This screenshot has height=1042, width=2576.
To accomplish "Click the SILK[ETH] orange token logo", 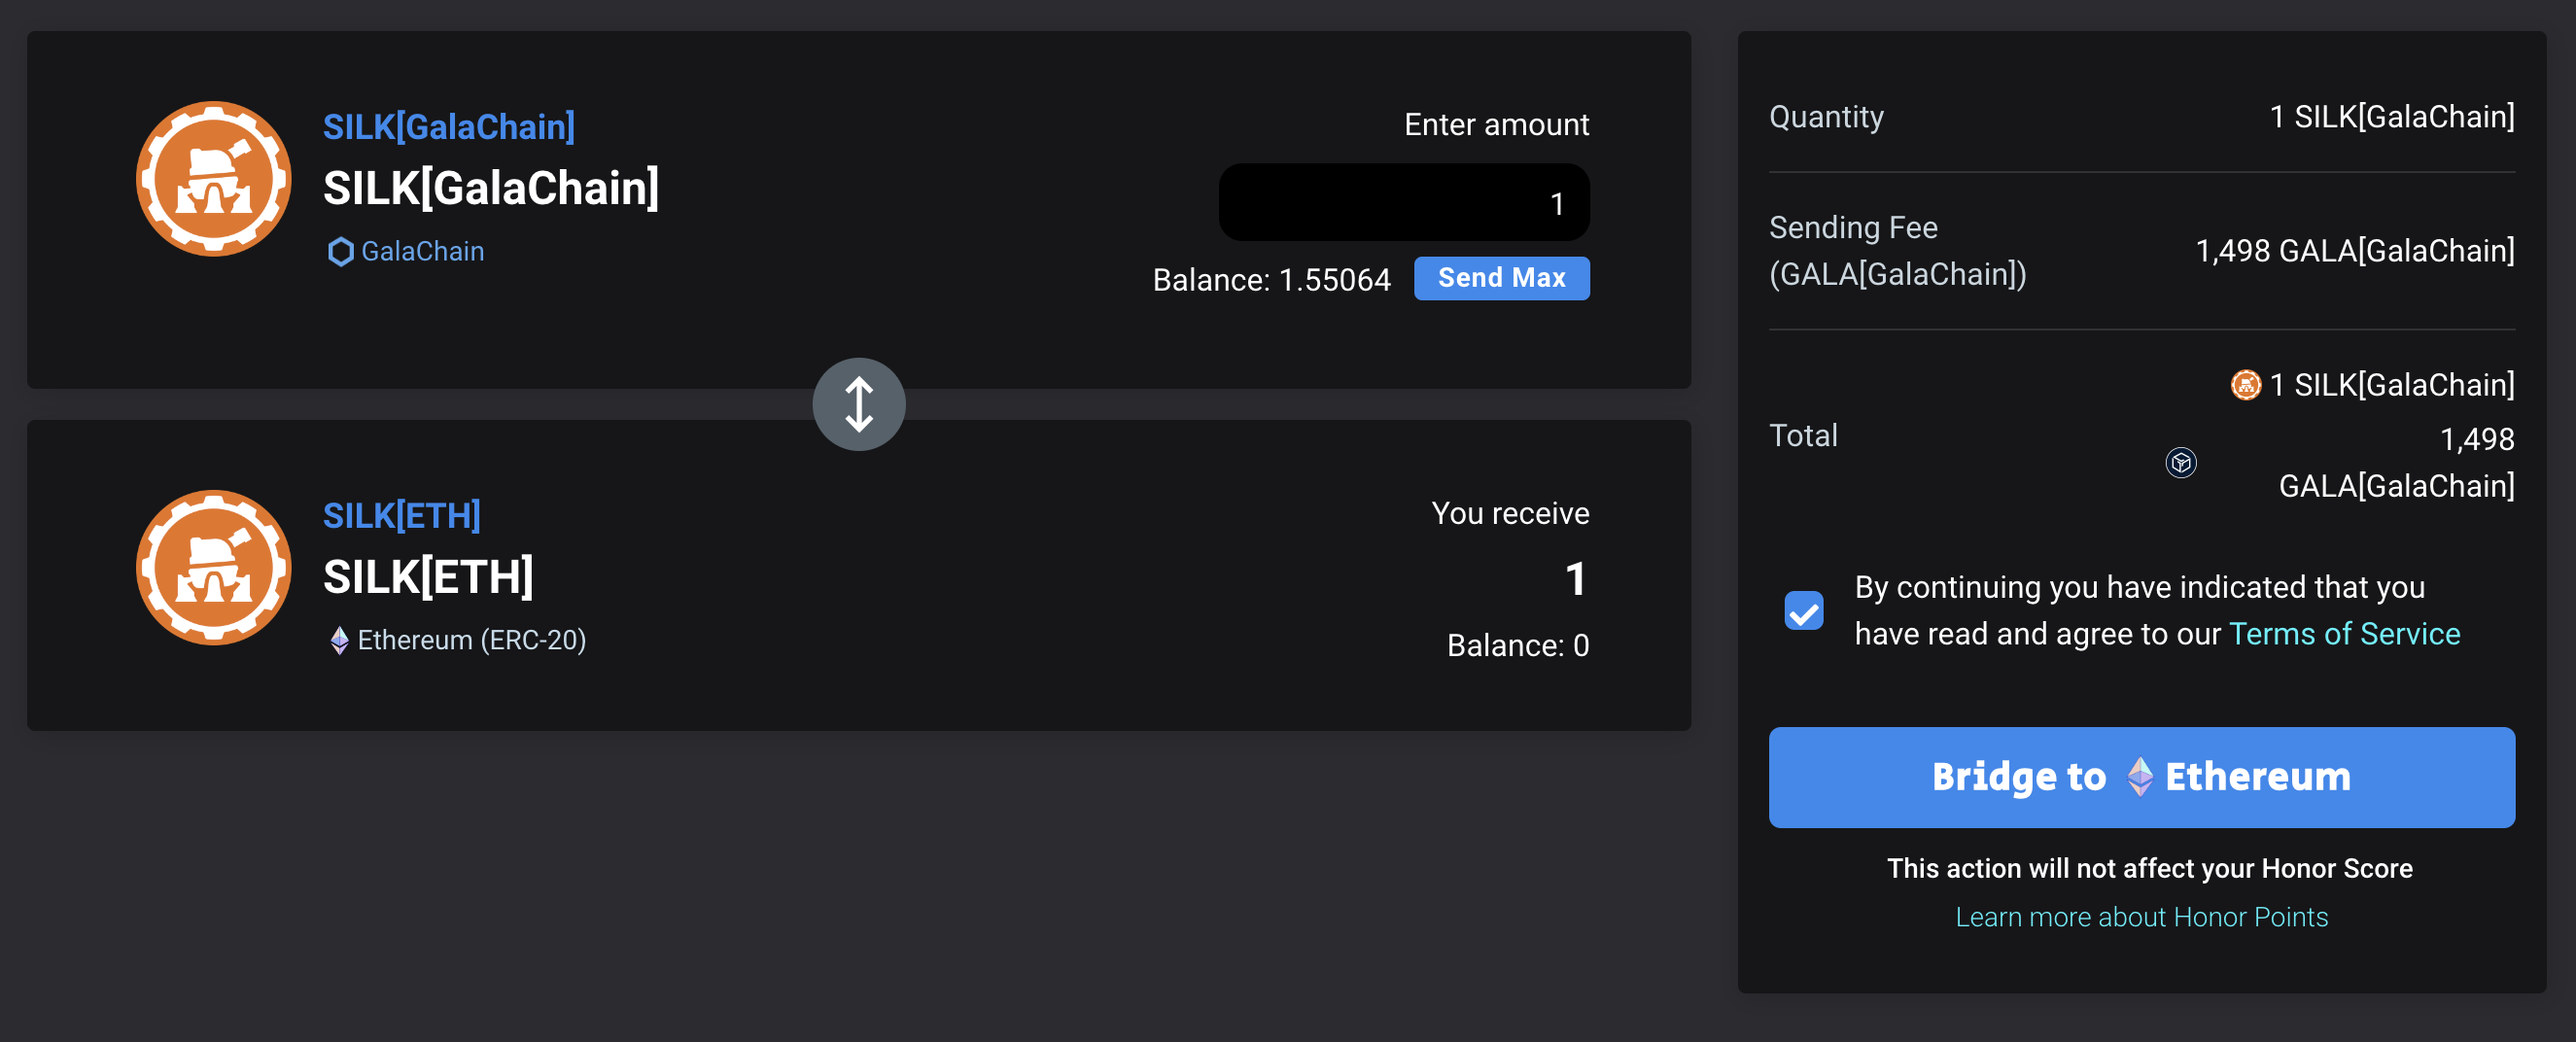I will click(x=213, y=567).
